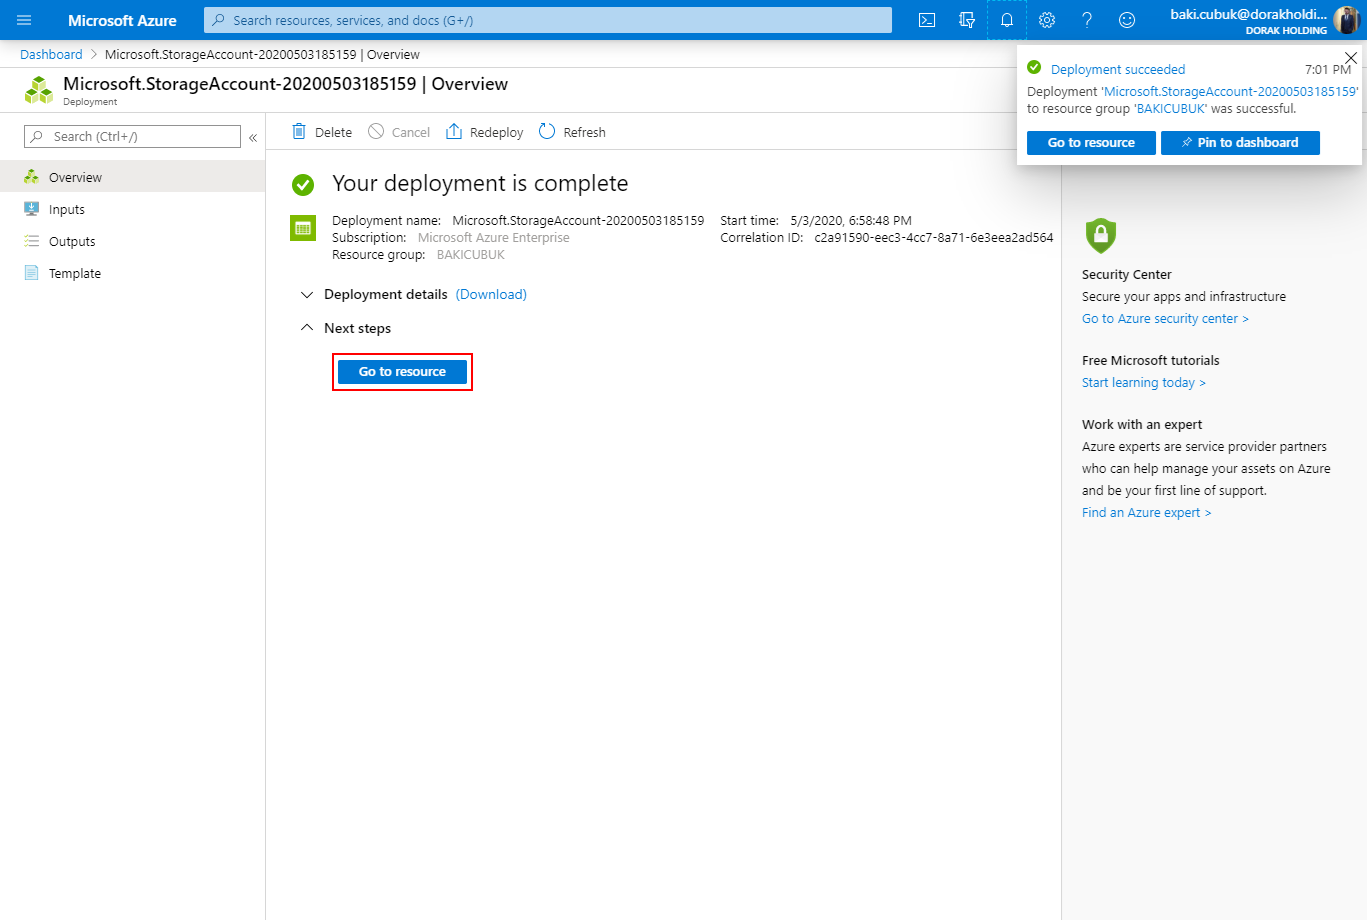The height and width of the screenshot is (920, 1367).
Task: Open the Microsoft.StorageAccount deployment link in the notification
Action: (1230, 92)
